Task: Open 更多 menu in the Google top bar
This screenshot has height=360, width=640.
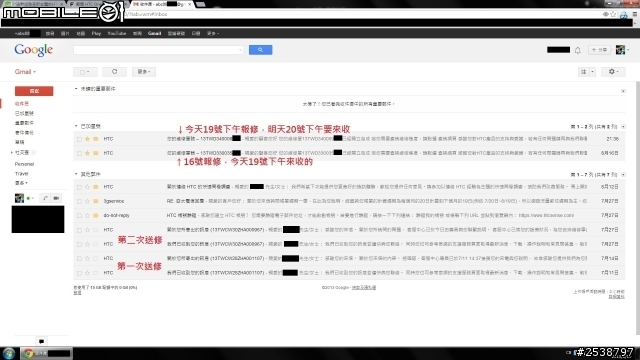Action: 213,33
